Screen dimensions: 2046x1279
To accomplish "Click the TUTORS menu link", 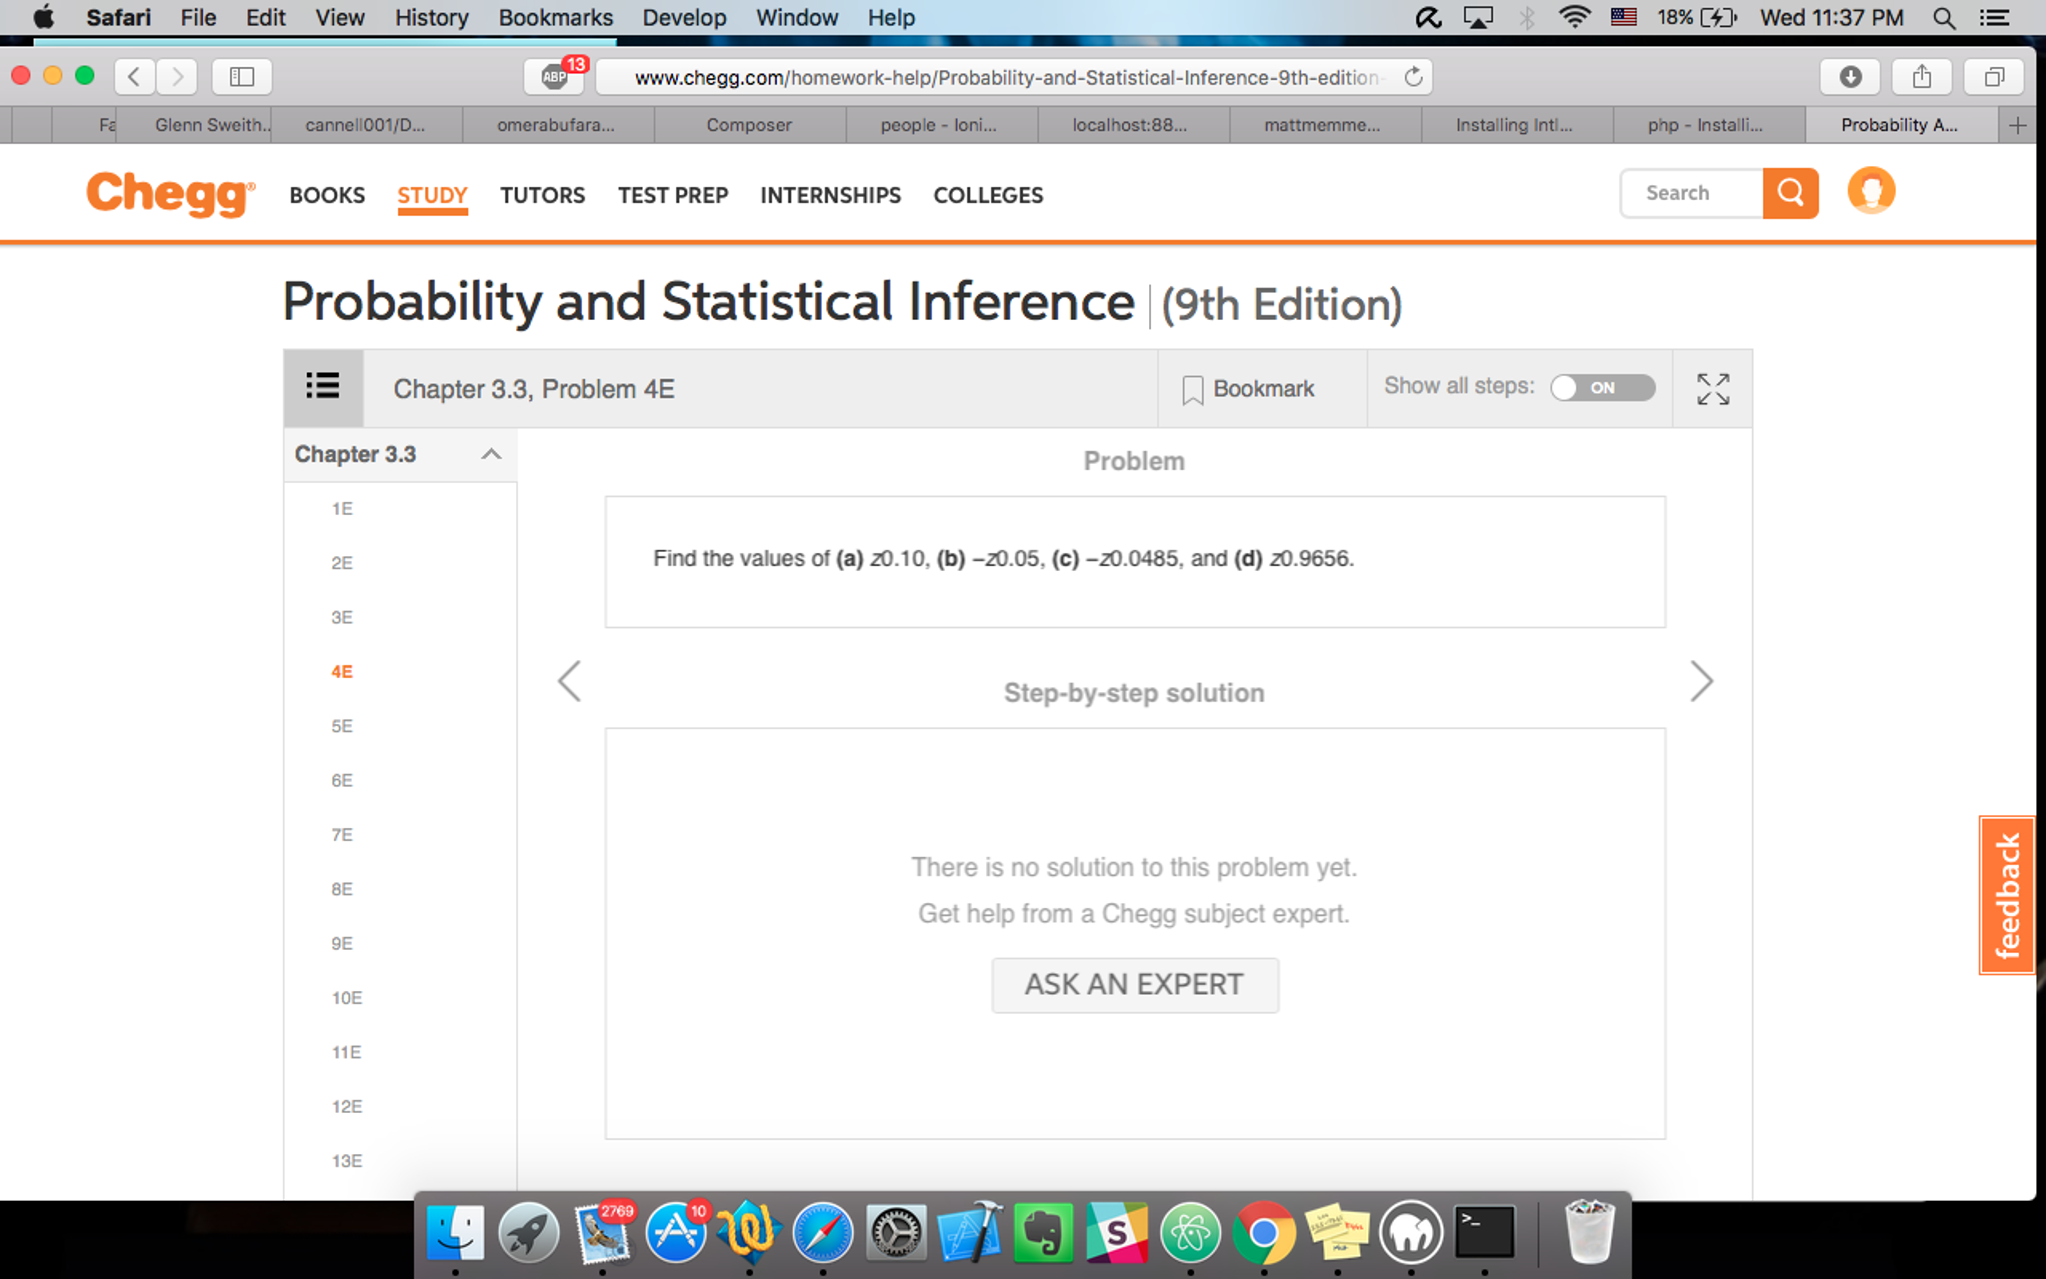I will pos(541,195).
